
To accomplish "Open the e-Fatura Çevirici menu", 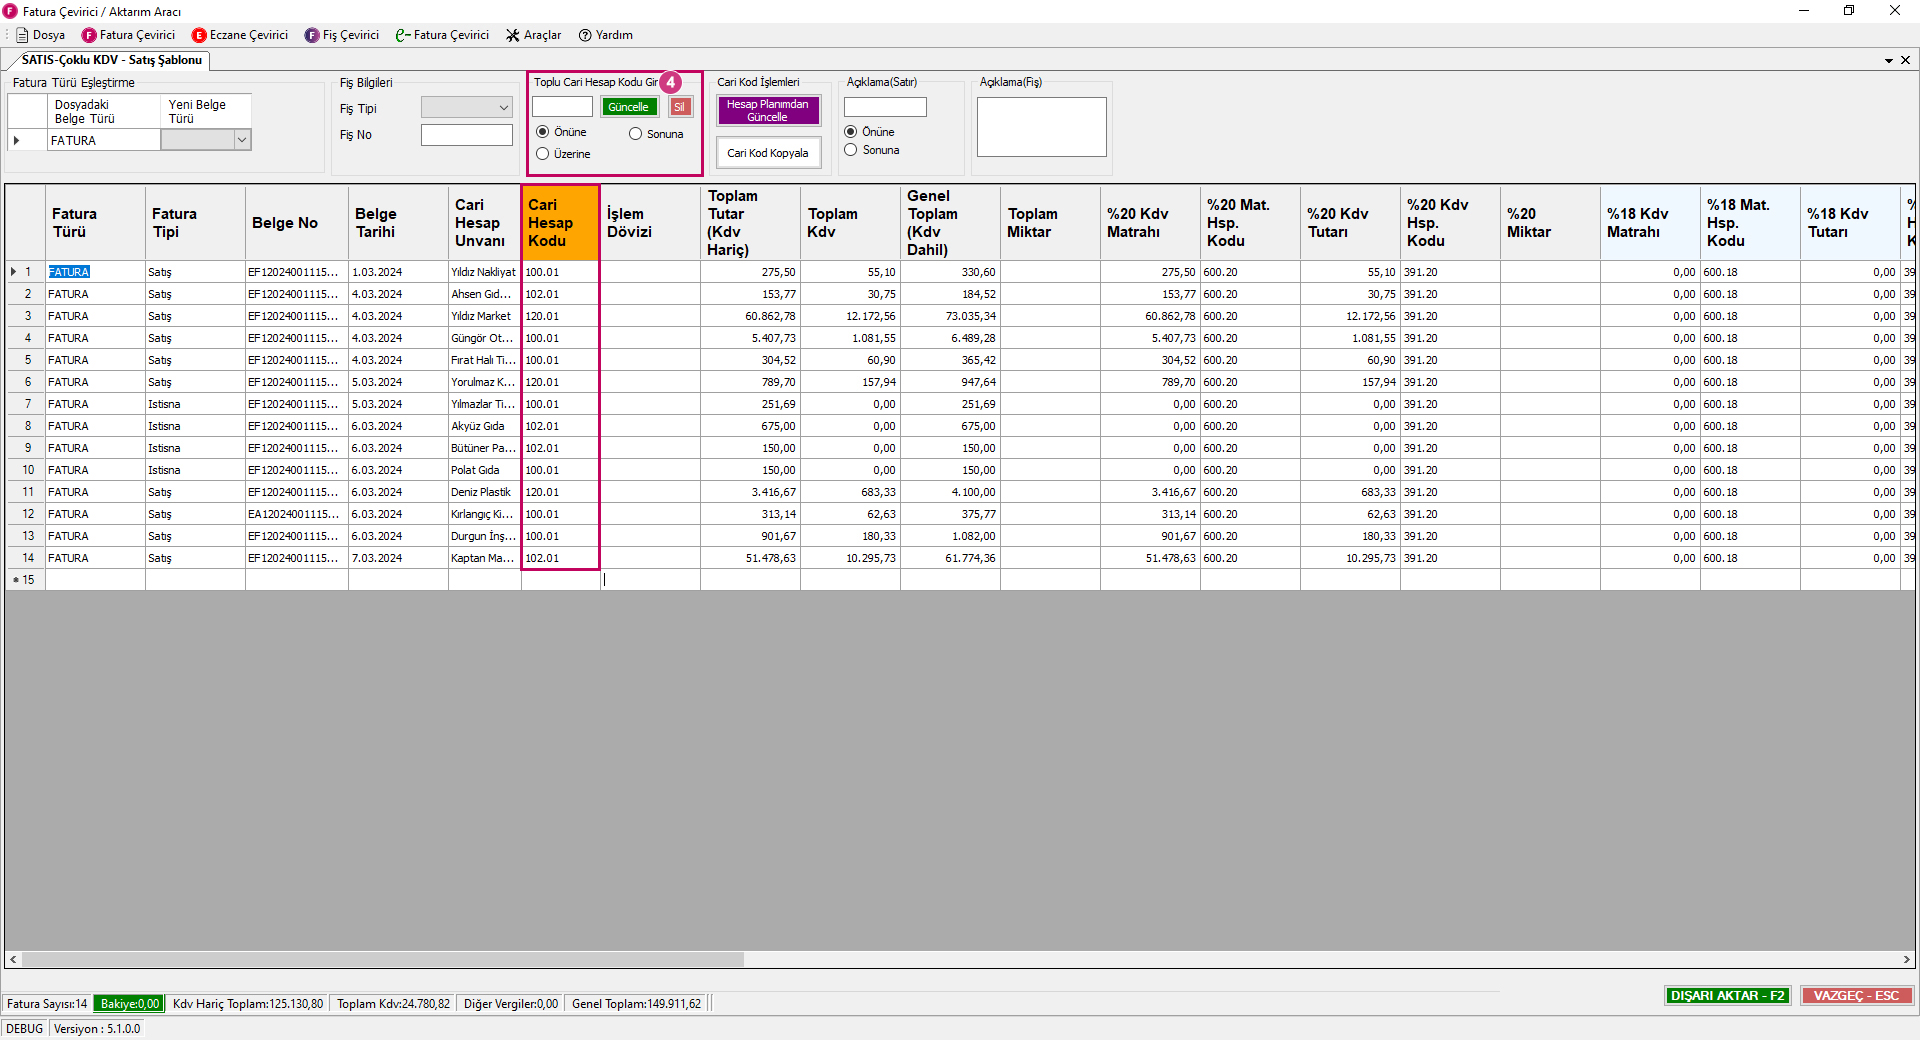I will pyautogui.click(x=442, y=35).
